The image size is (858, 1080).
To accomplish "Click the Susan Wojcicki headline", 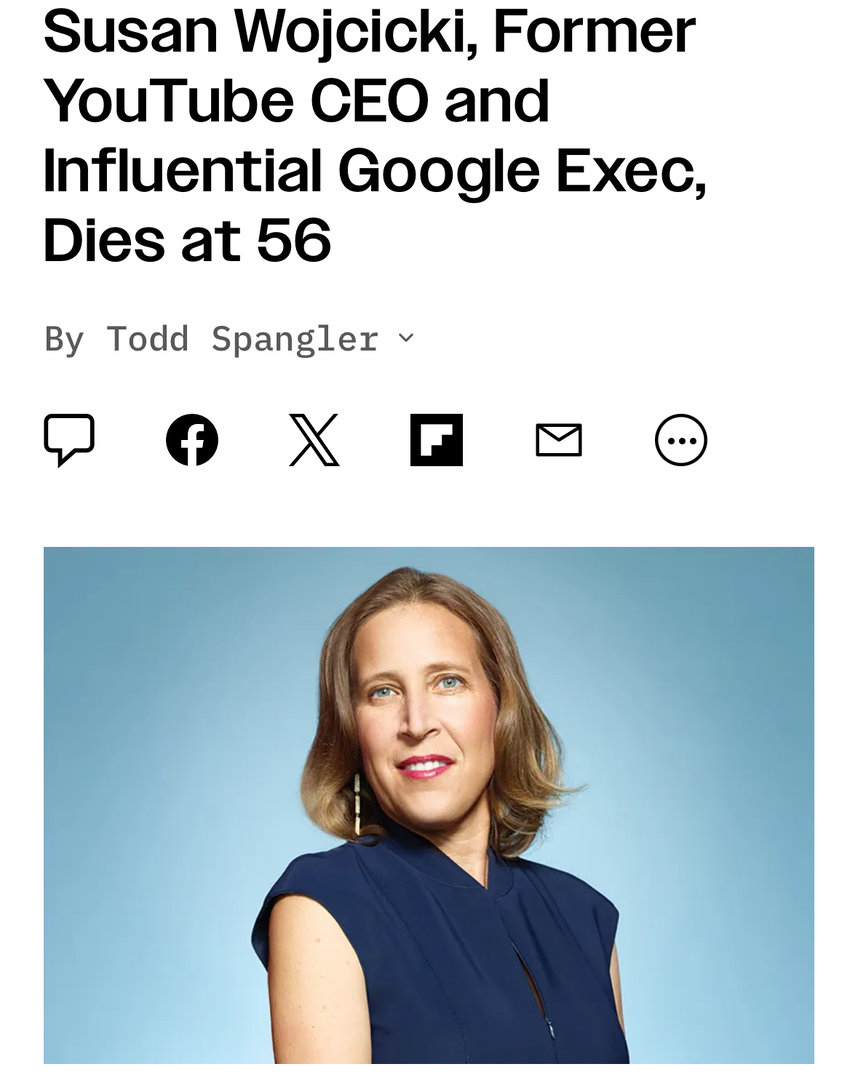I will tap(375, 136).
